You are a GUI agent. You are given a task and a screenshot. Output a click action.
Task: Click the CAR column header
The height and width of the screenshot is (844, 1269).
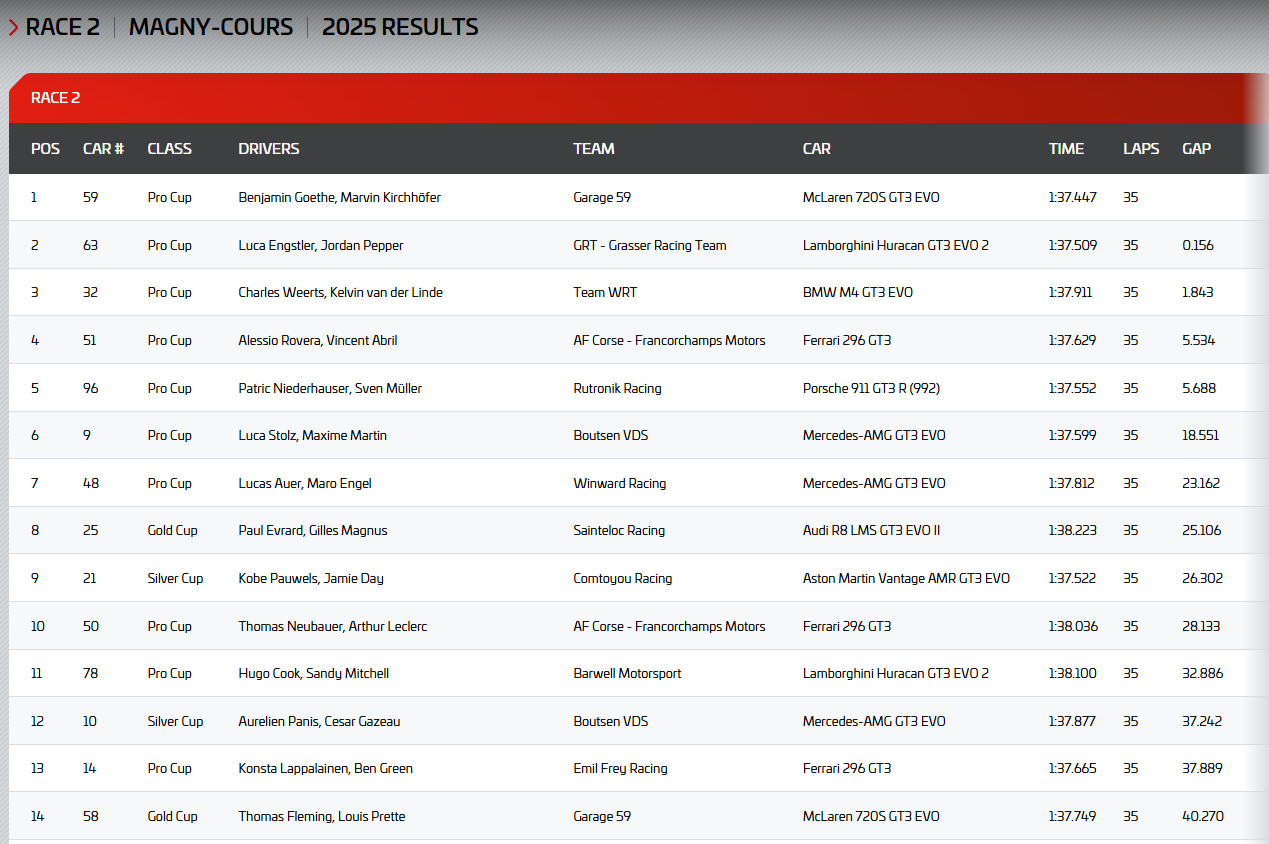817,149
